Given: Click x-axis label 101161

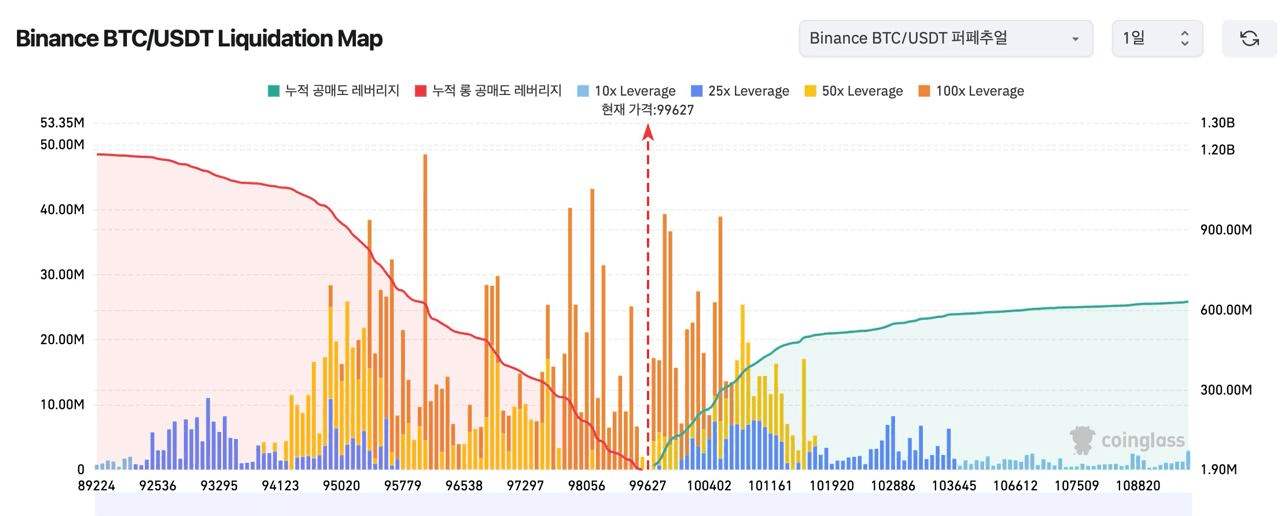Looking at the screenshot, I should (x=770, y=486).
